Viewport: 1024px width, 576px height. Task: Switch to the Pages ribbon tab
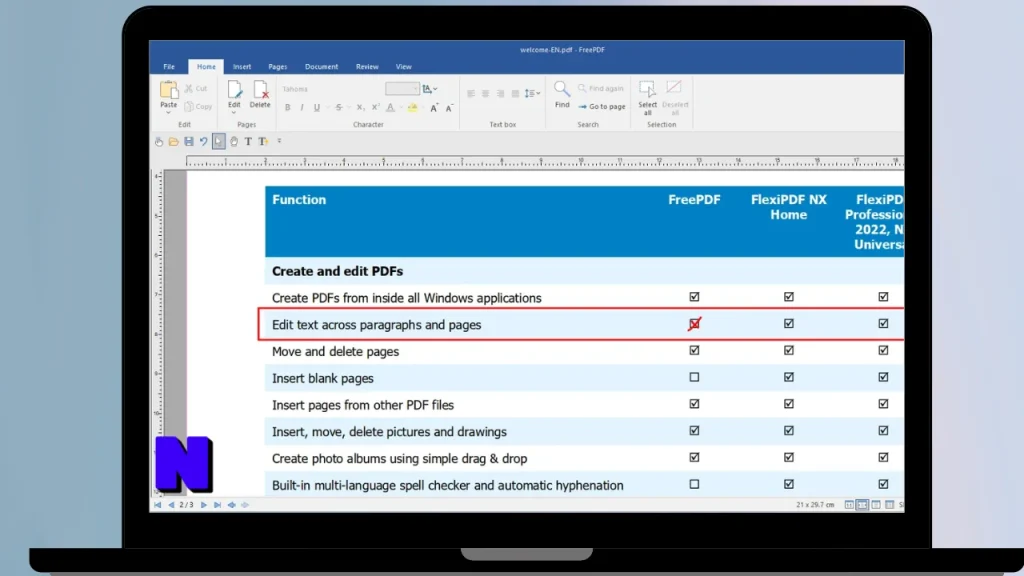click(x=278, y=67)
